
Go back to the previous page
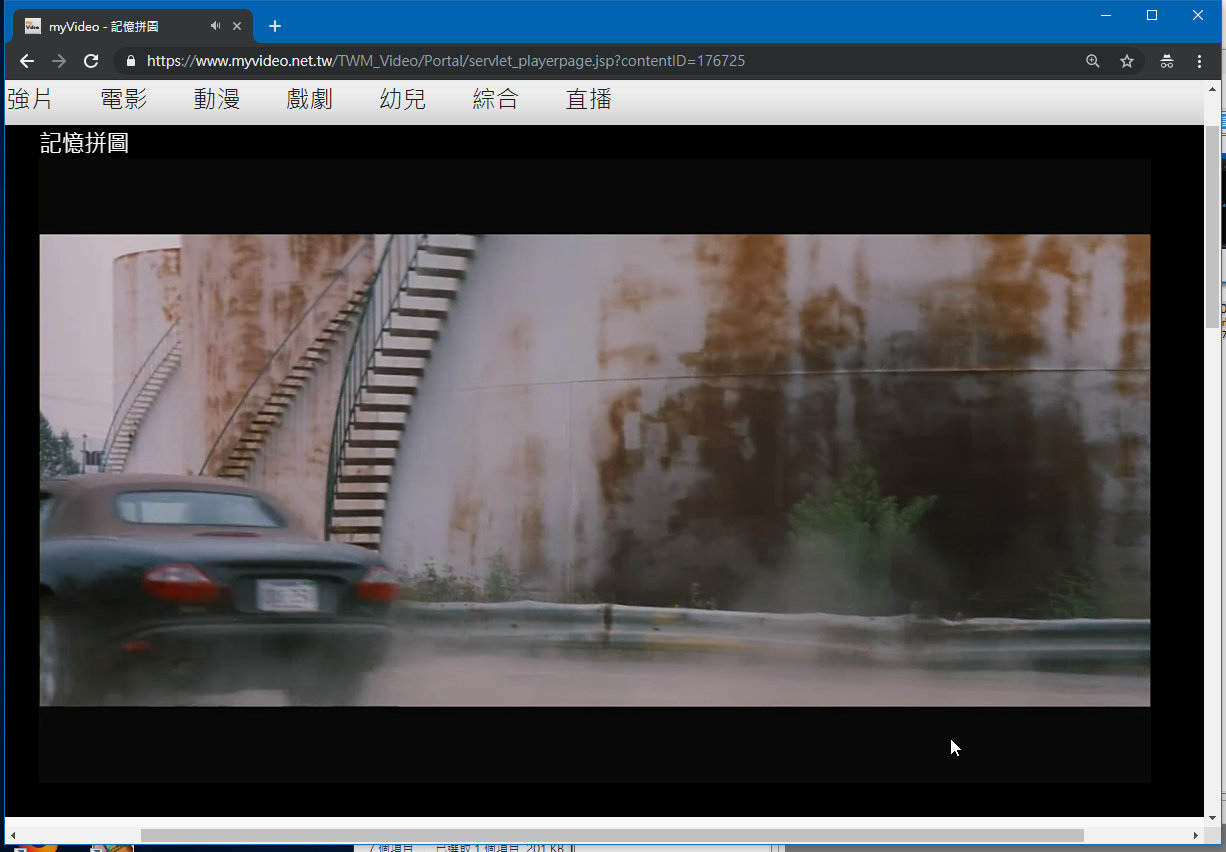click(27, 61)
